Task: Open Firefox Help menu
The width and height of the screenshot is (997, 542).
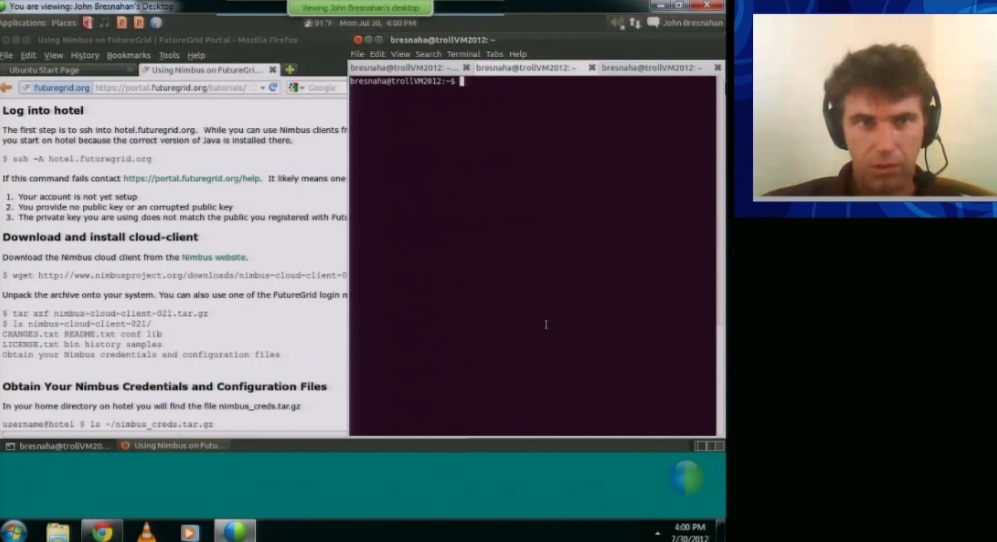Action: (x=196, y=55)
